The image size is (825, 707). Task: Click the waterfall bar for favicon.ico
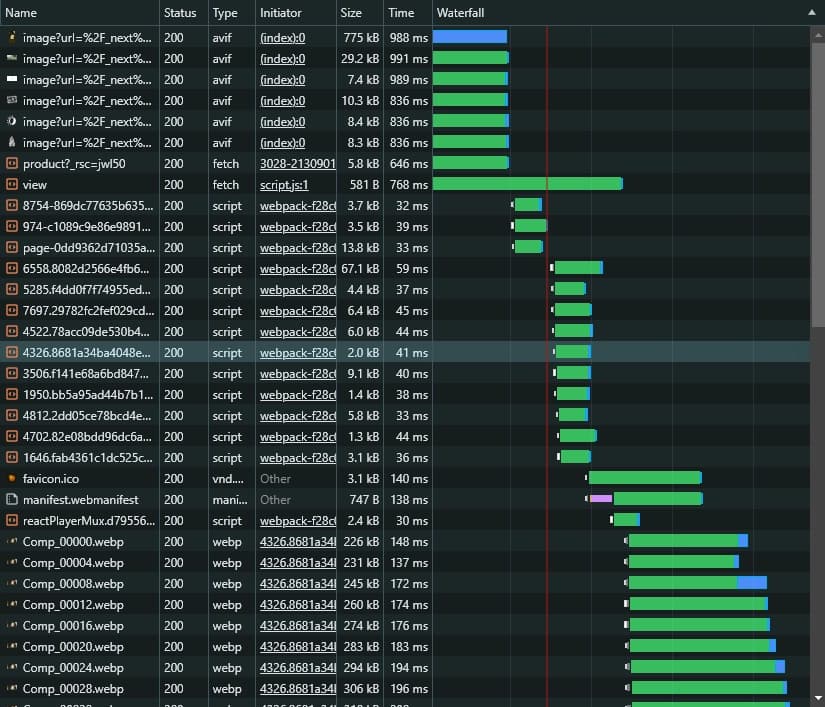pyautogui.click(x=645, y=478)
